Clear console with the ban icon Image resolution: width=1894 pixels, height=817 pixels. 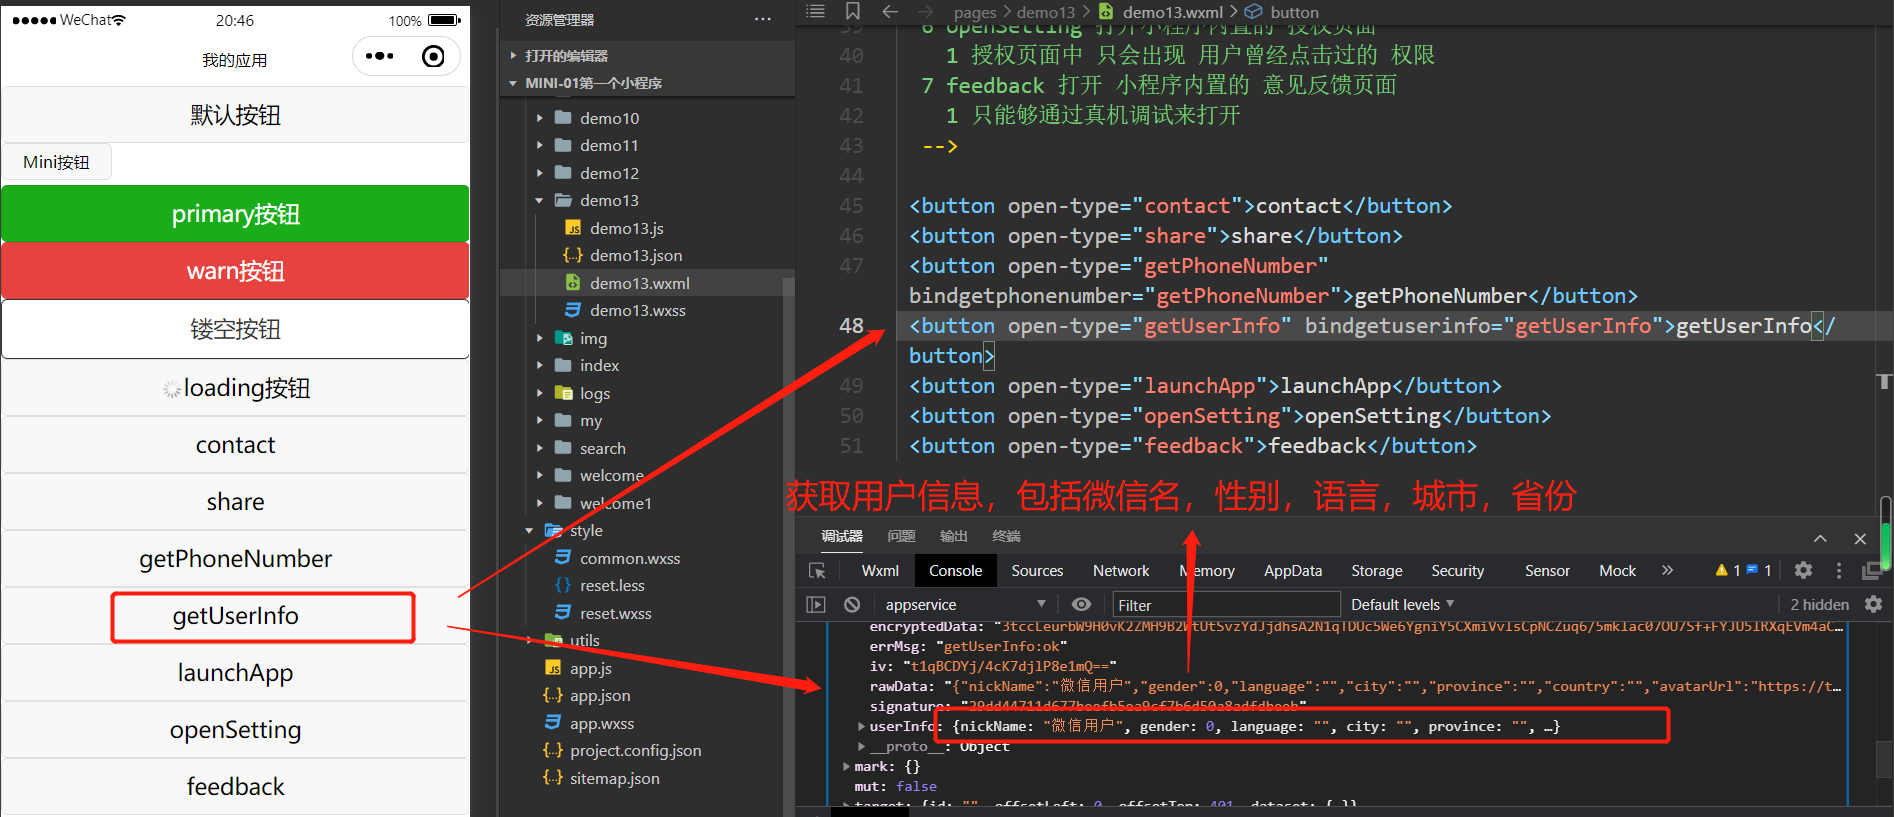852,604
